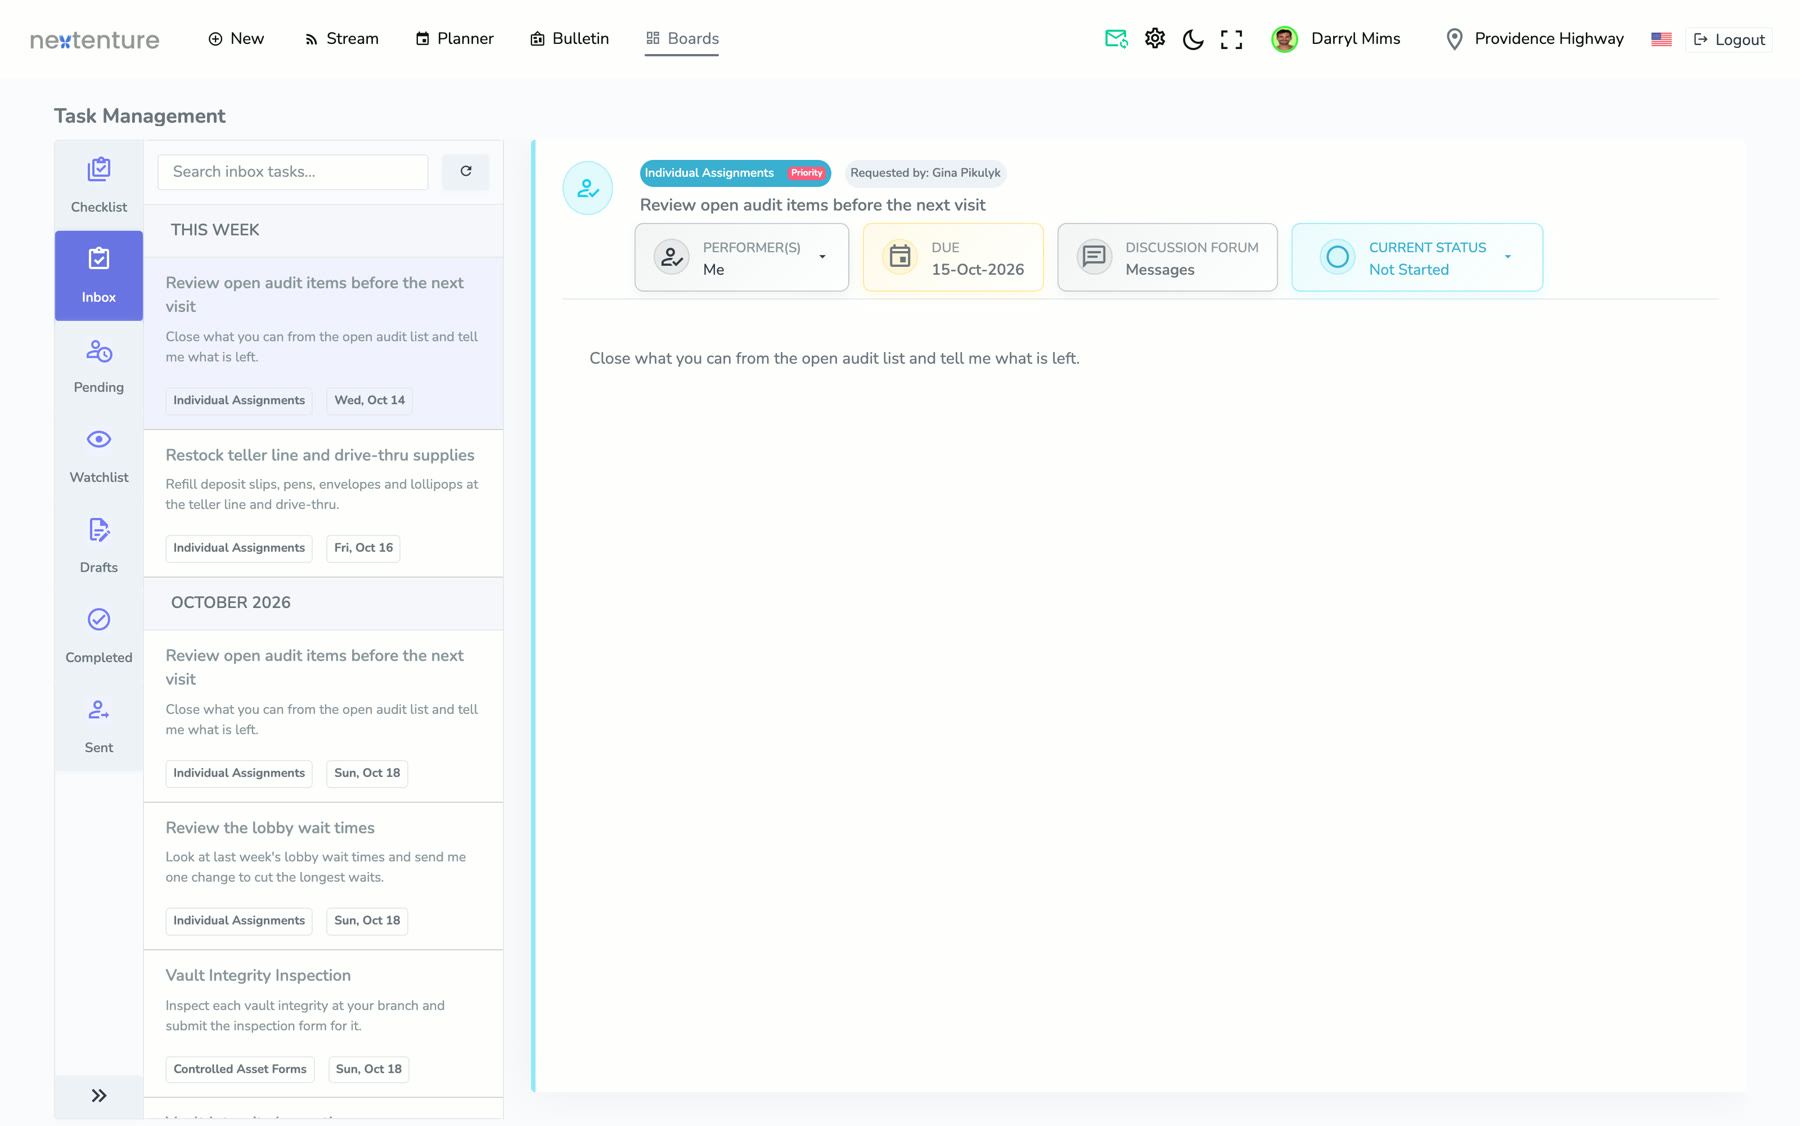Viewport: 1800px width, 1126px height.
Task: Open the Sent tasks section
Action: click(98, 726)
